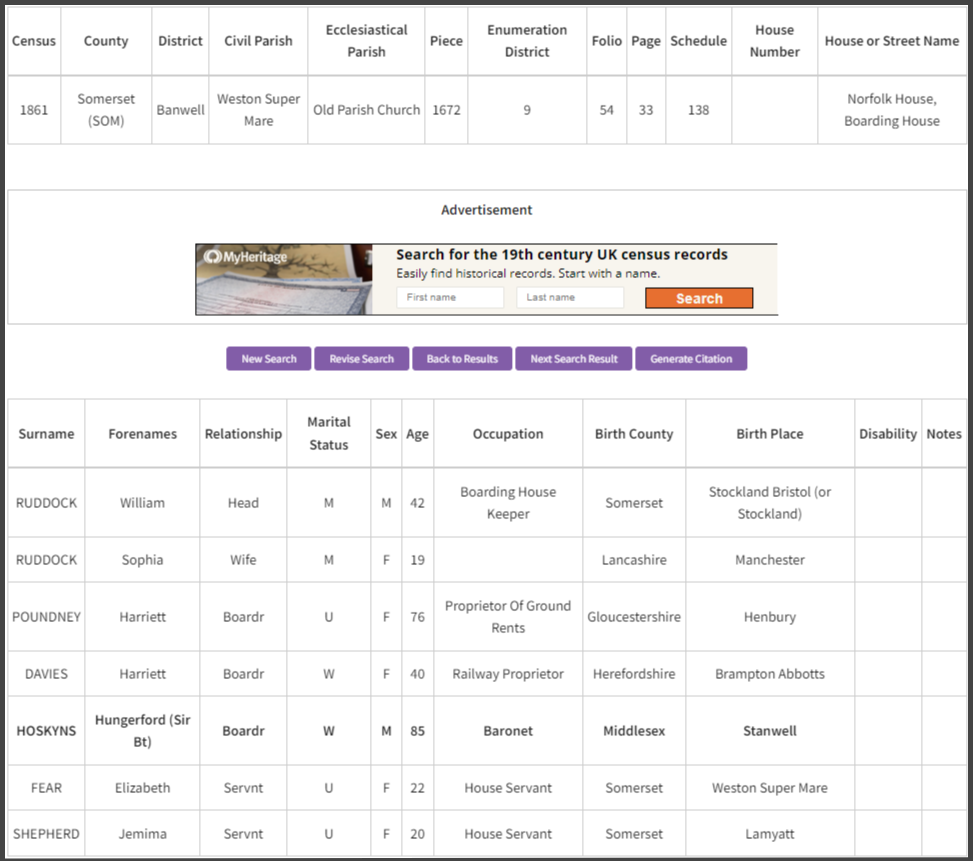Viewport: 973px width, 861px height.
Task: Click Generate Citation button
Action: tap(691, 359)
